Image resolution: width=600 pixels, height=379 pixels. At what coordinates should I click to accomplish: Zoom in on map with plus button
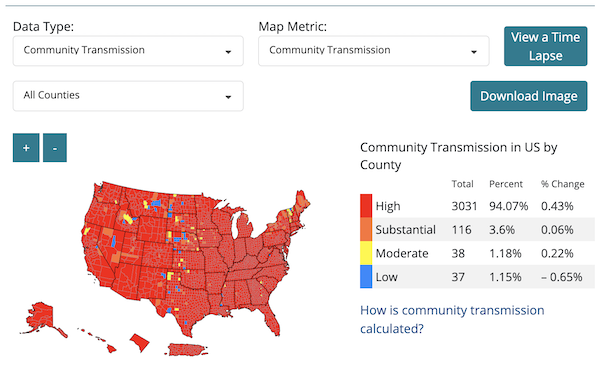[26, 148]
